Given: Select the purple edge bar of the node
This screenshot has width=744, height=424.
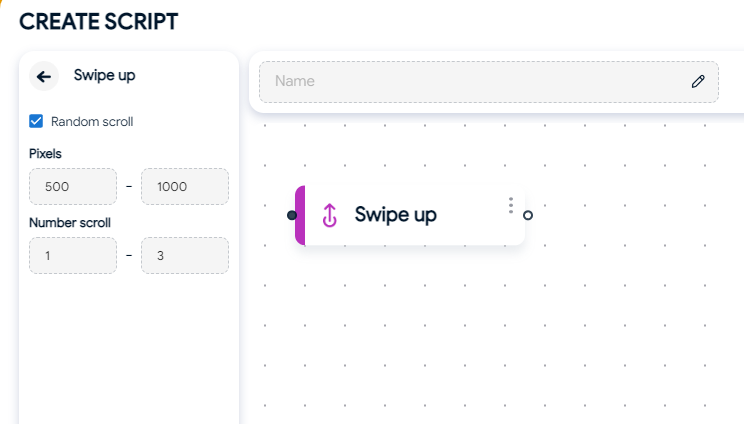Looking at the screenshot, I should (300, 215).
